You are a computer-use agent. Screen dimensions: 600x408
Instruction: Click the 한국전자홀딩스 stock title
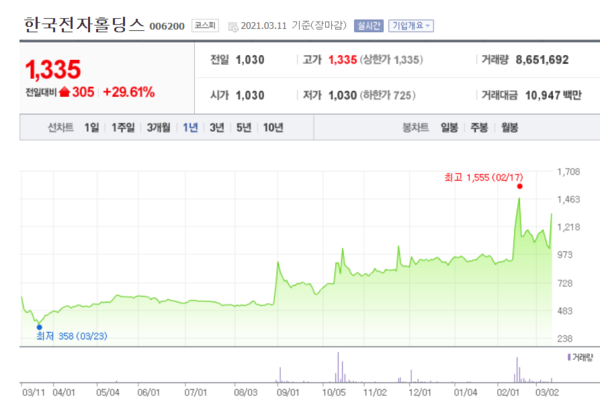pos(84,24)
